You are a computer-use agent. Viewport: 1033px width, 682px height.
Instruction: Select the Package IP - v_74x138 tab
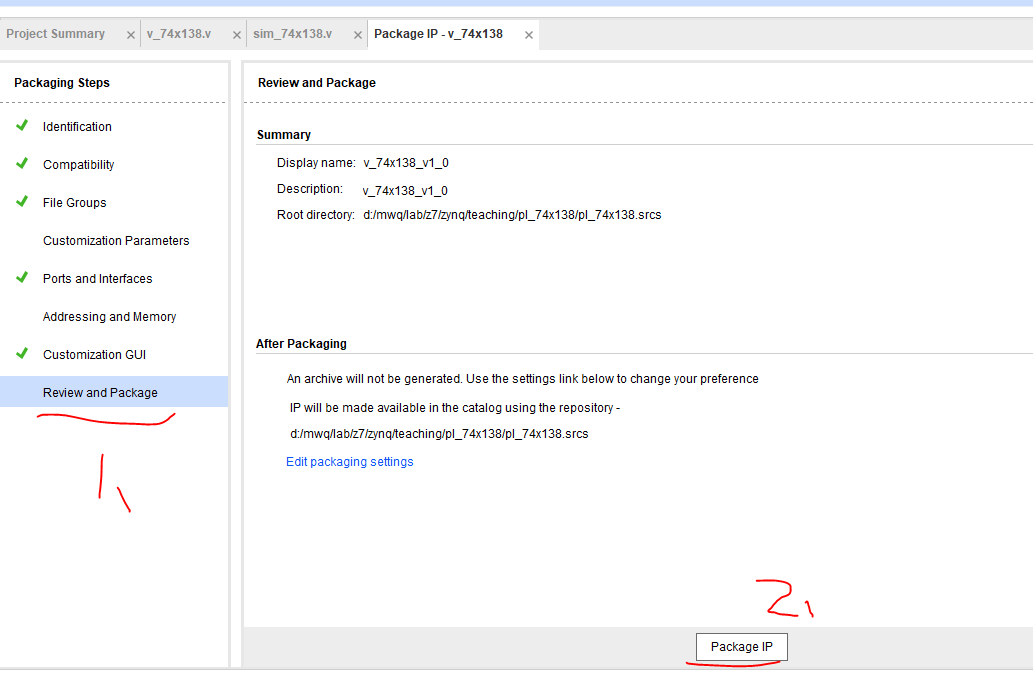coord(438,34)
